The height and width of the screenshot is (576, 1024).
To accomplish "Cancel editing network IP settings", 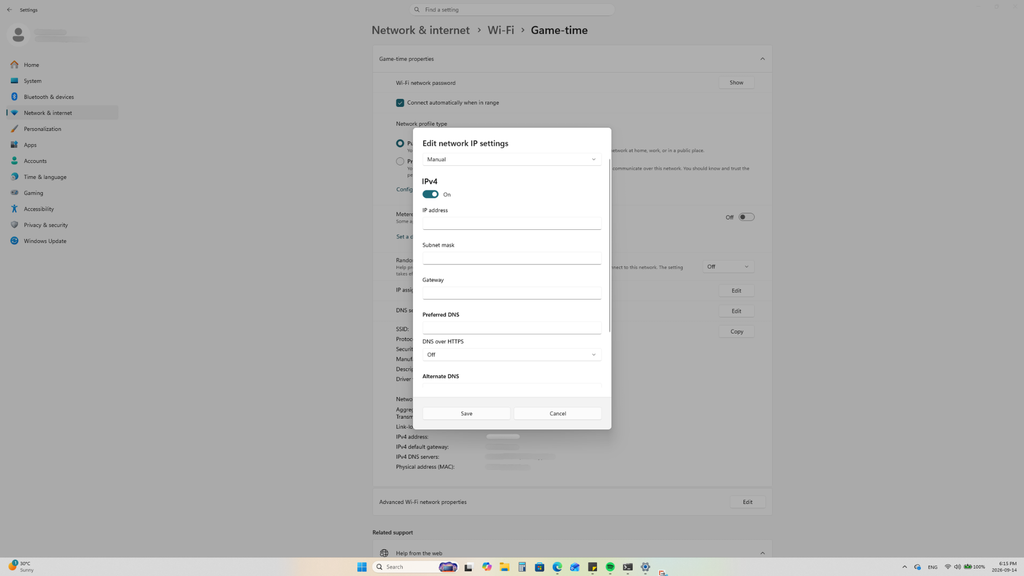I will (558, 413).
